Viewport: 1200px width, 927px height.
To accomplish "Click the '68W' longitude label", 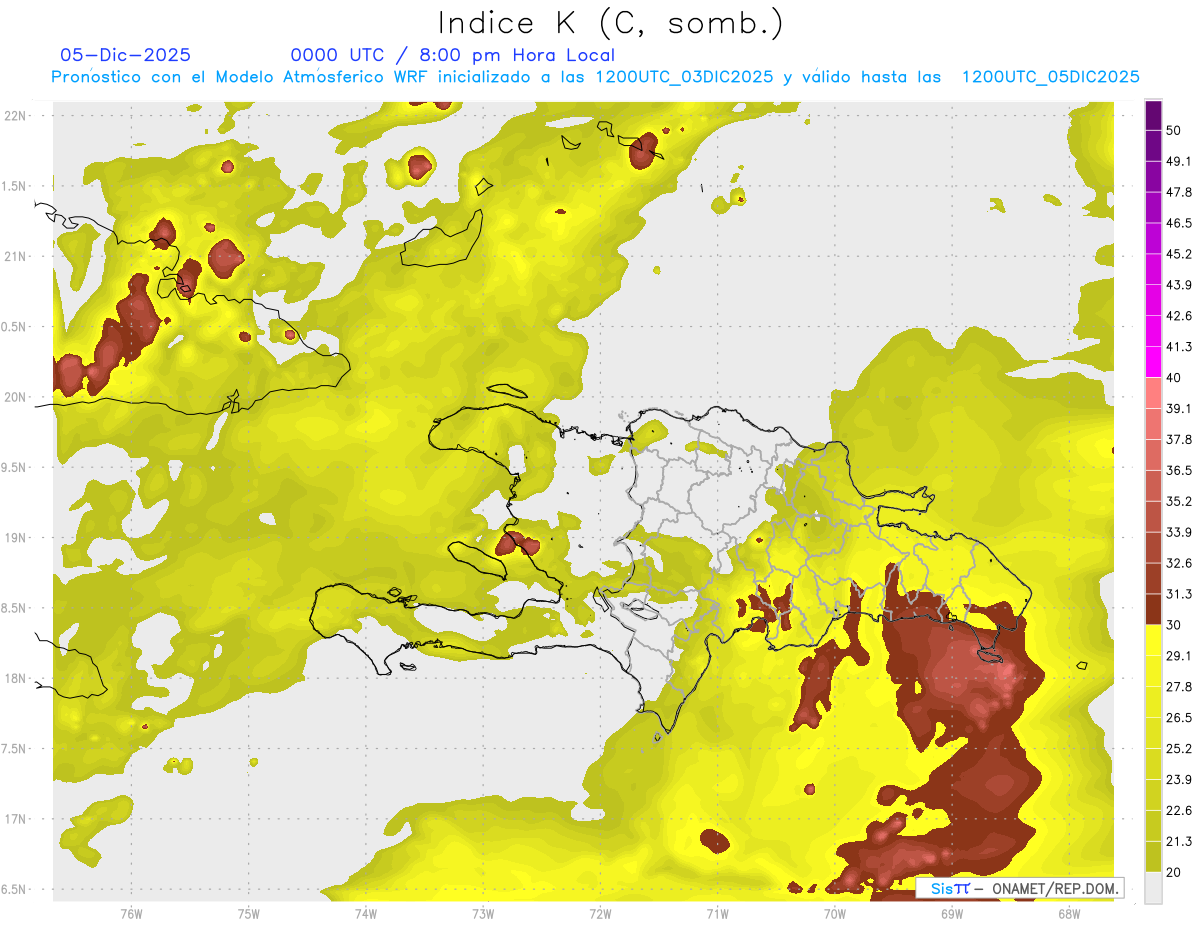I will [1068, 913].
